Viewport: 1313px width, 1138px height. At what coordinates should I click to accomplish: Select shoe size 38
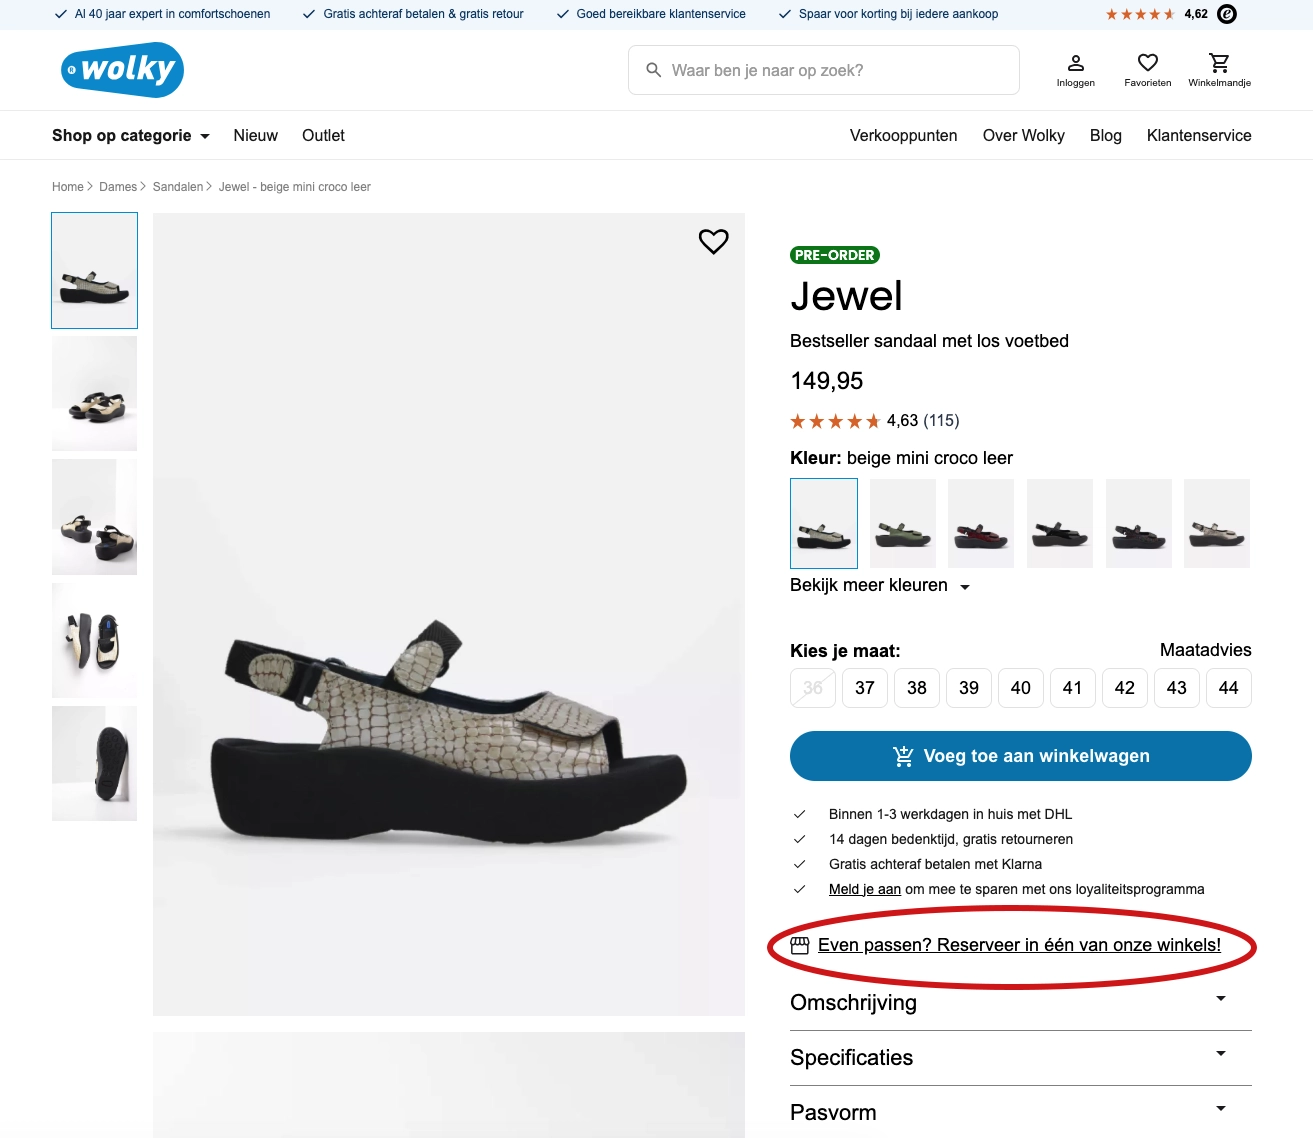tap(917, 688)
